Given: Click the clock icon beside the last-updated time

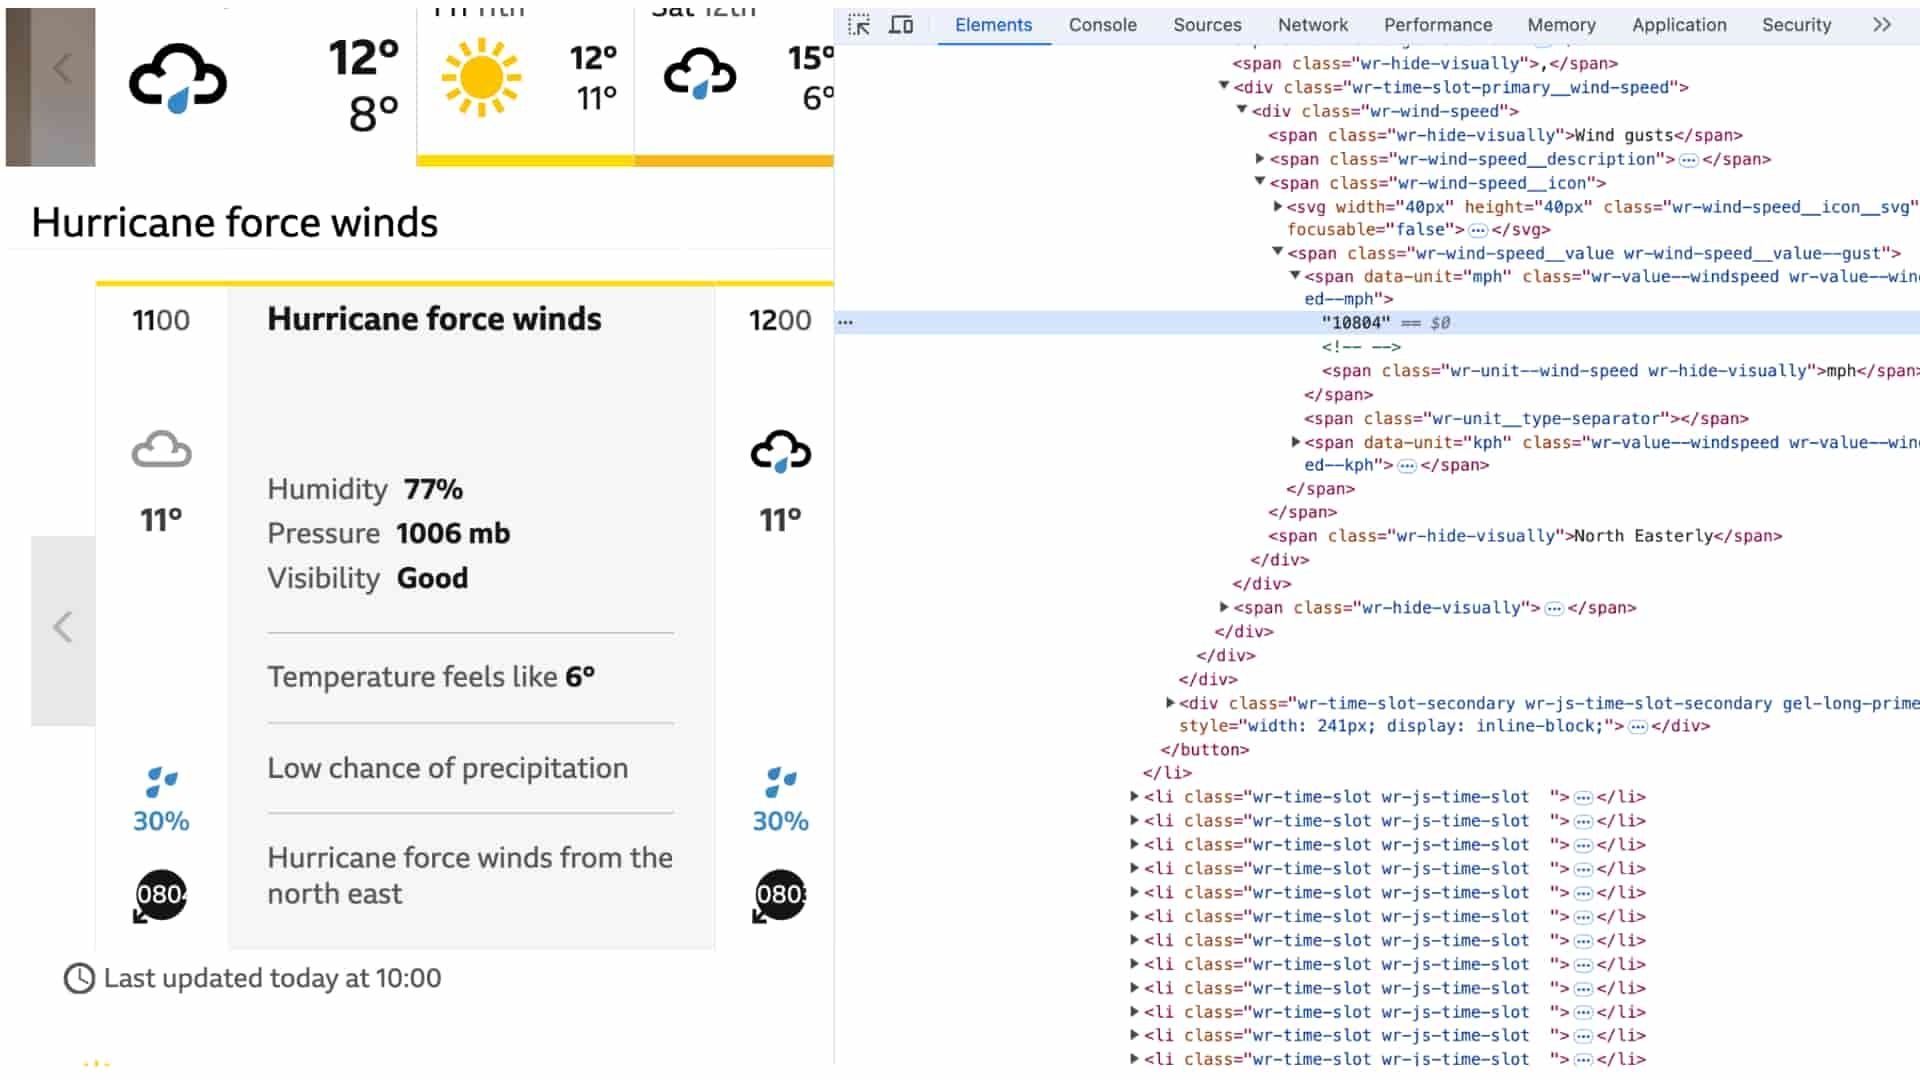Looking at the screenshot, I should point(78,979).
